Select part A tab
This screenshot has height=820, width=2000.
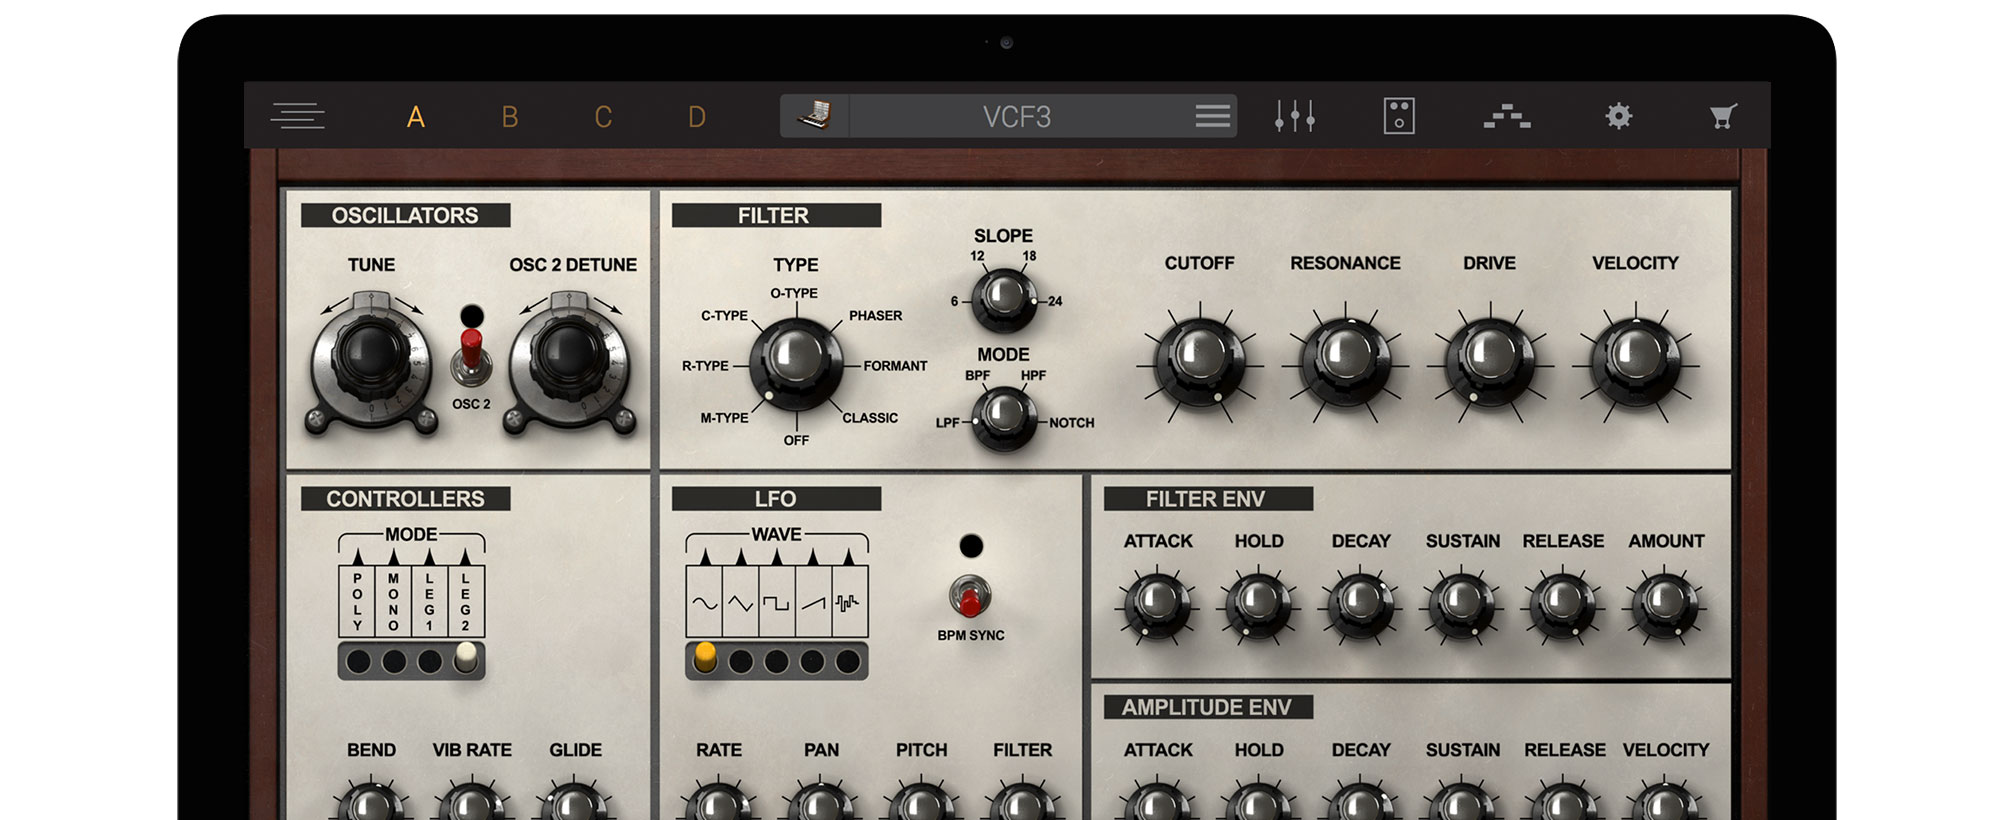click(x=416, y=117)
